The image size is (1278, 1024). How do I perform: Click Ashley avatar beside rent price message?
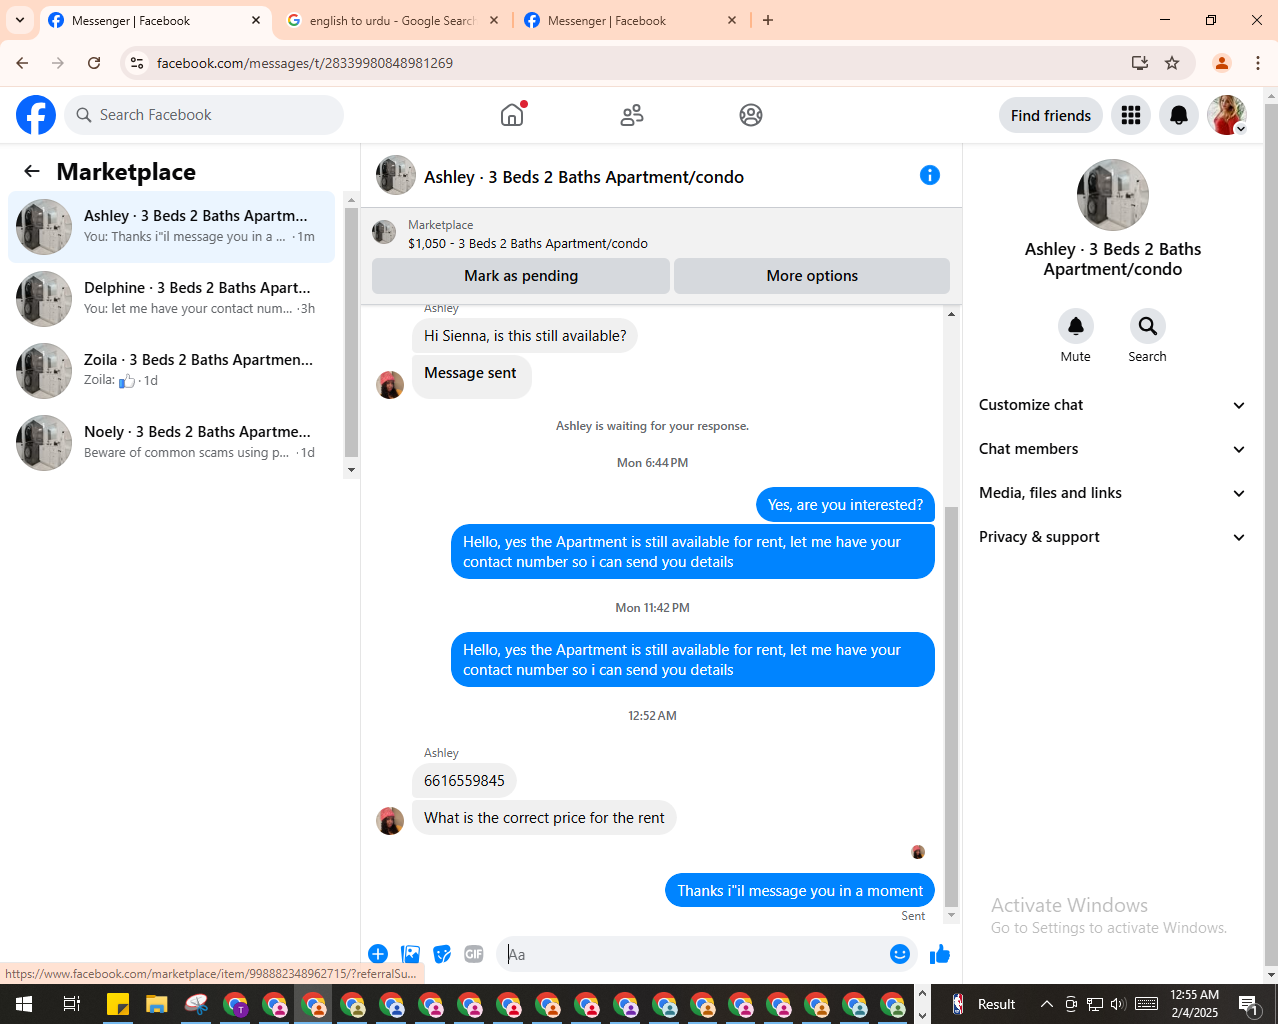click(x=390, y=821)
